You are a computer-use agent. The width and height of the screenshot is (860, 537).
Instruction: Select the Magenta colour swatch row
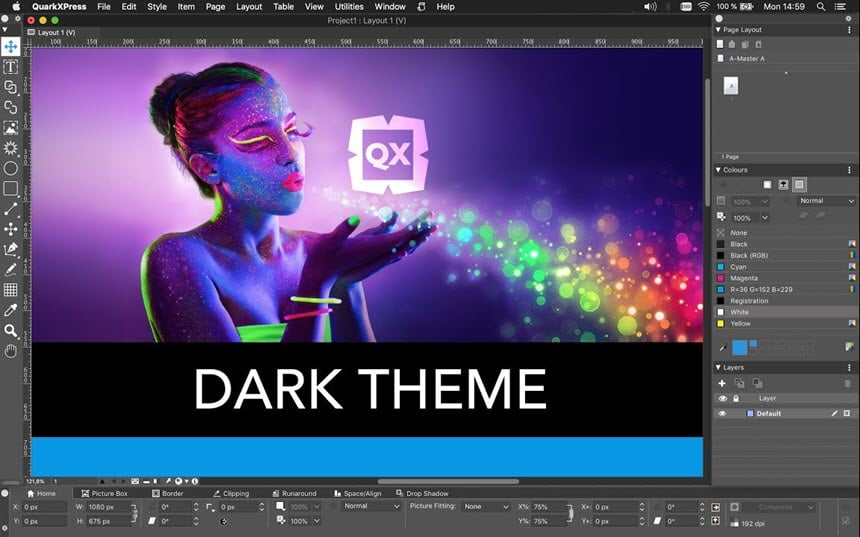[x=785, y=278]
